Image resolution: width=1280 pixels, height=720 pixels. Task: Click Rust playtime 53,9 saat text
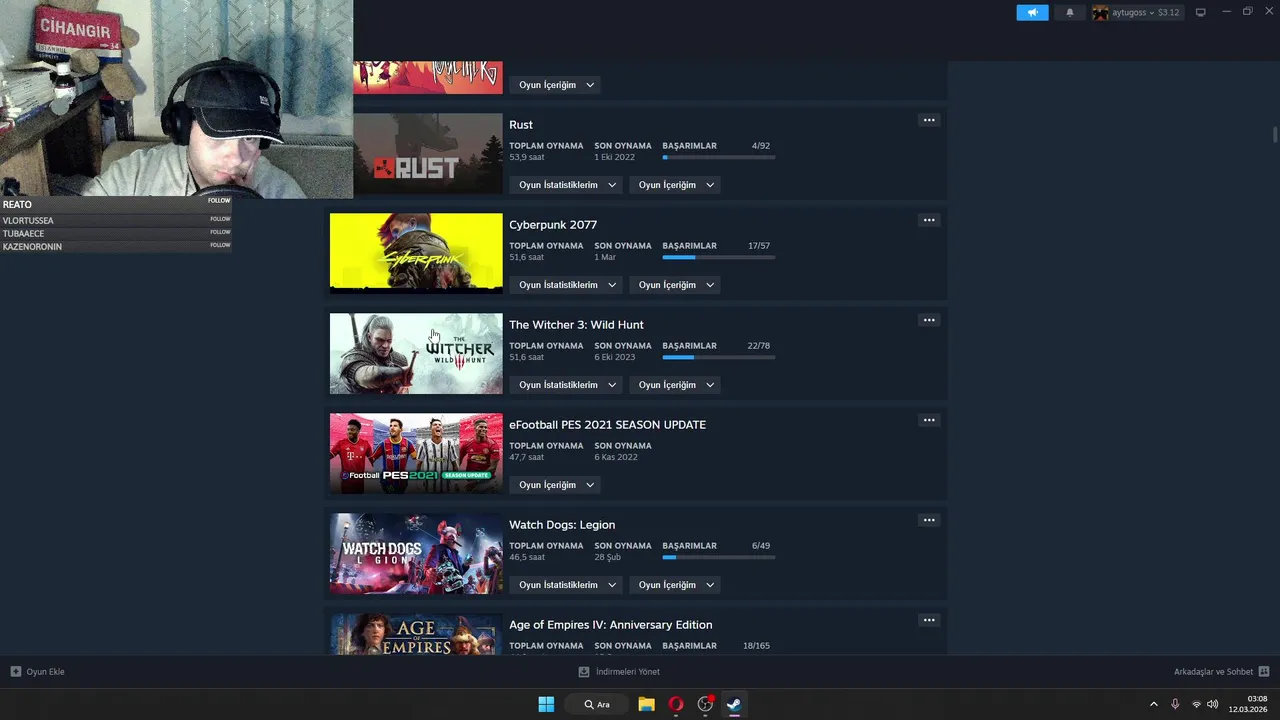(526, 157)
